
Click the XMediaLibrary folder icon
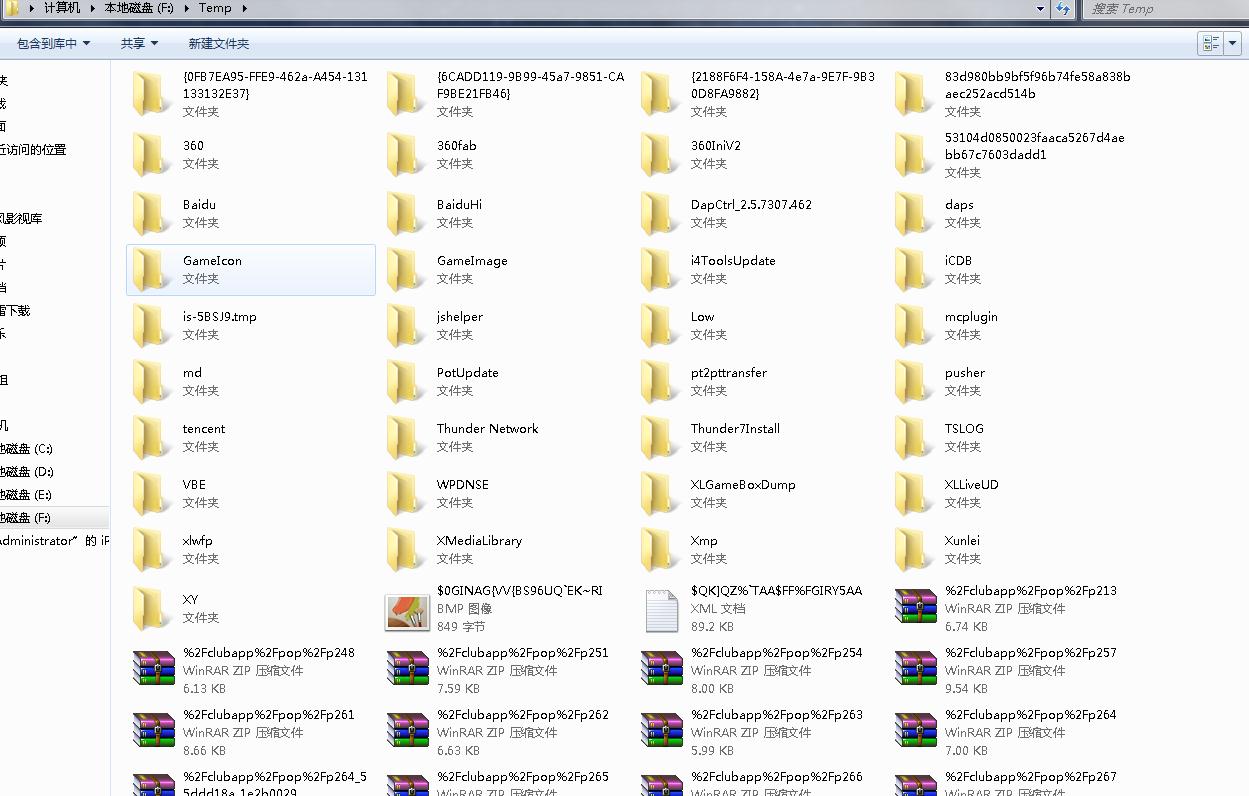pos(405,549)
